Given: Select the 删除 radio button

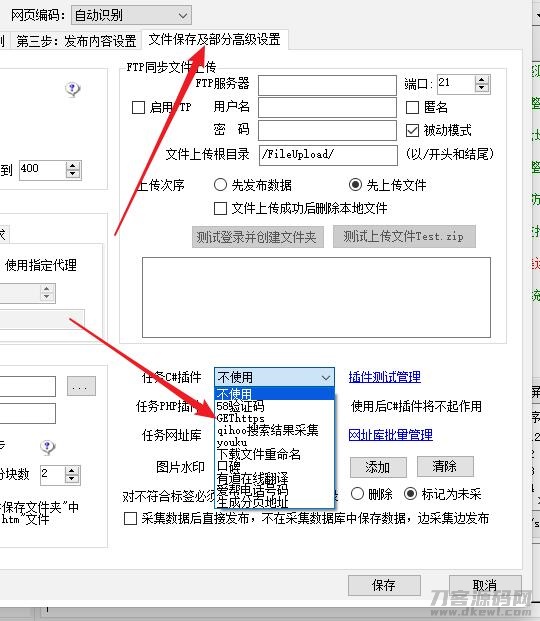Looking at the screenshot, I should click(357, 494).
